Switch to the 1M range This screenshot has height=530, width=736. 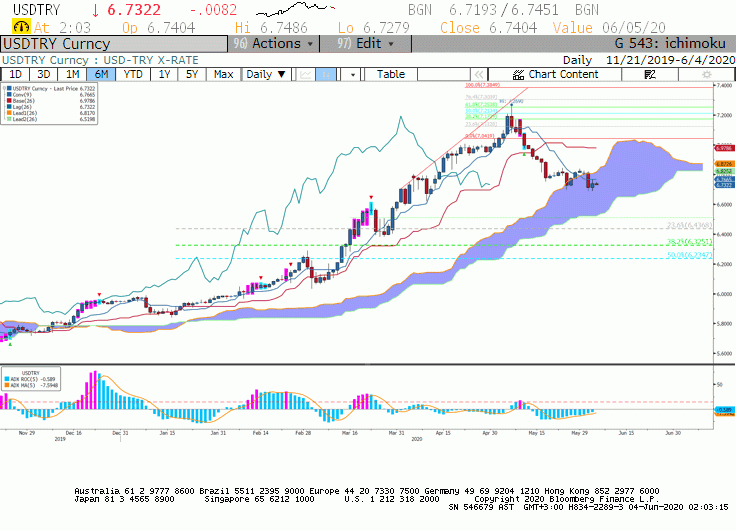(72, 75)
